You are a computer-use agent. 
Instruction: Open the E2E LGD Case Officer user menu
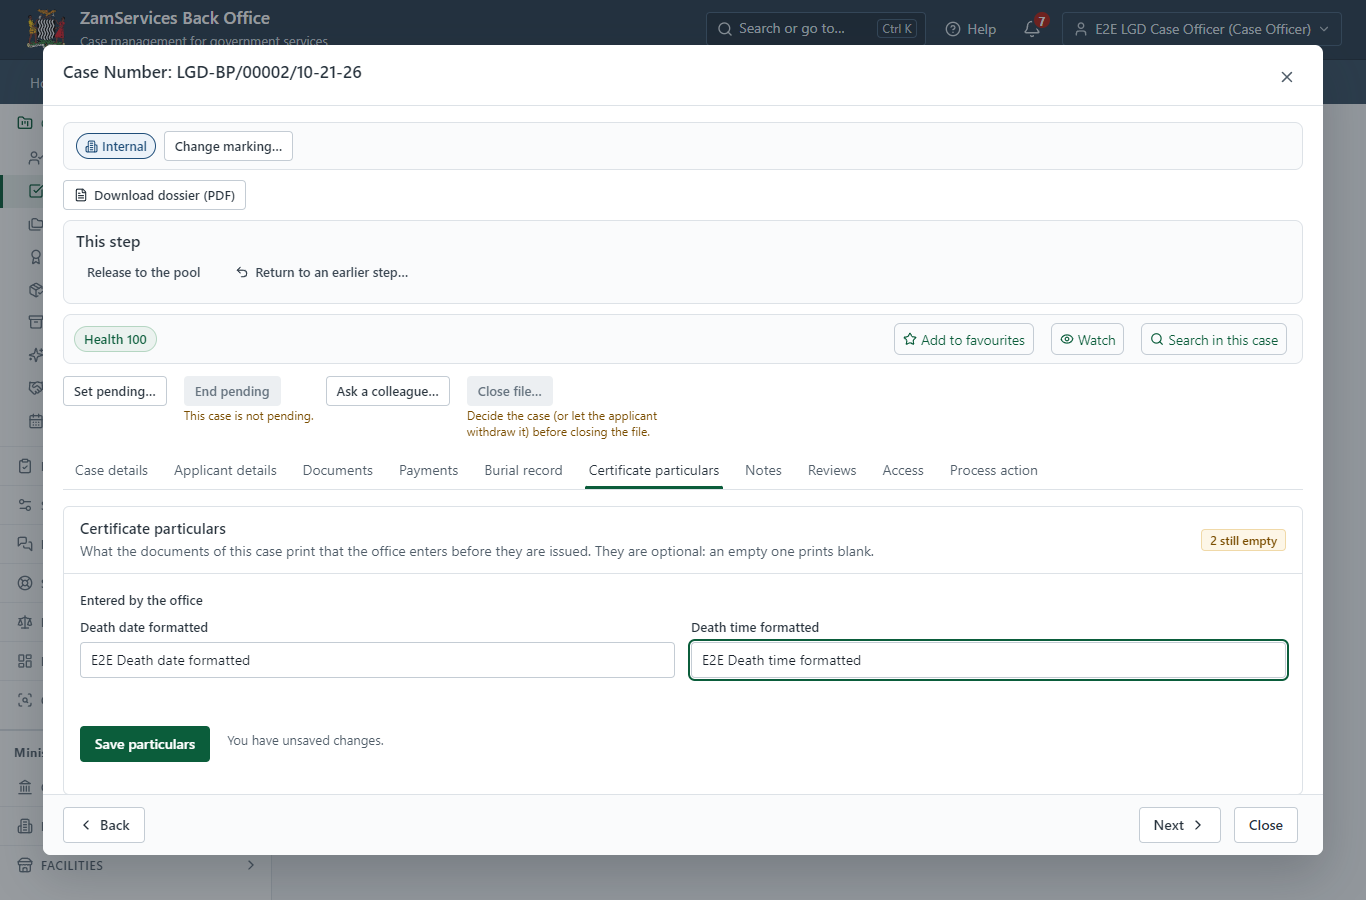tap(1201, 29)
